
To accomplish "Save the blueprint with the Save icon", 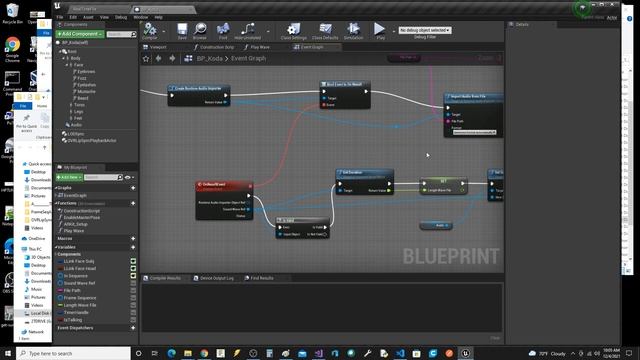I will [182, 31].
